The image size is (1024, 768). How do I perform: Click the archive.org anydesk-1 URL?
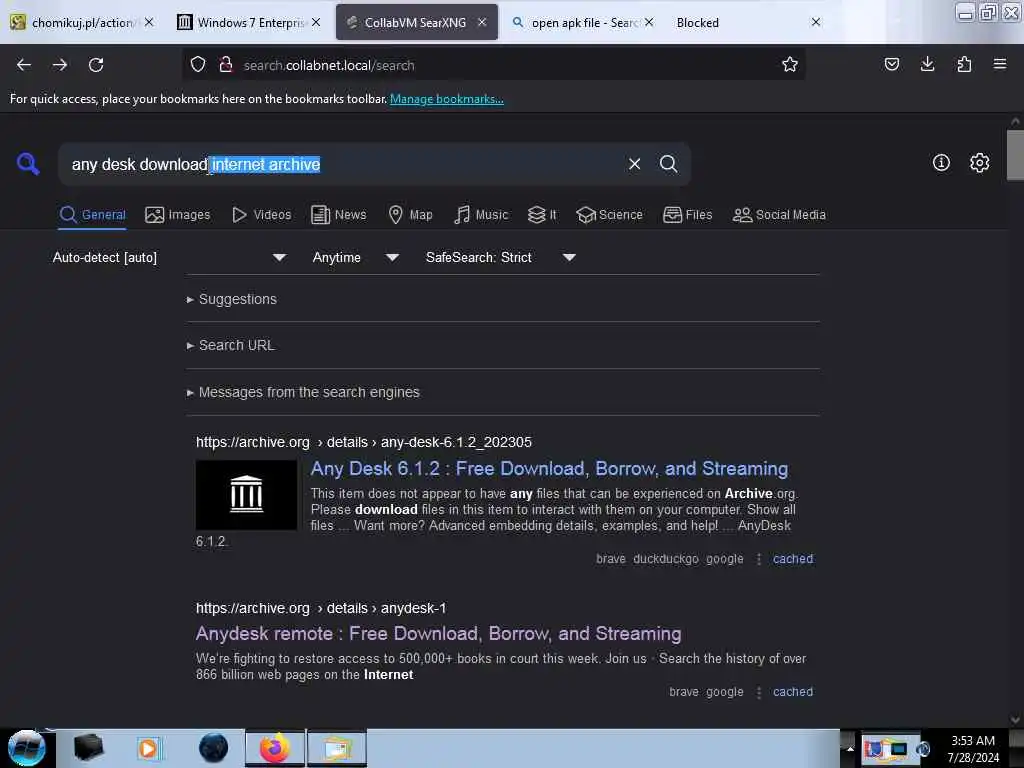(321, 608)
